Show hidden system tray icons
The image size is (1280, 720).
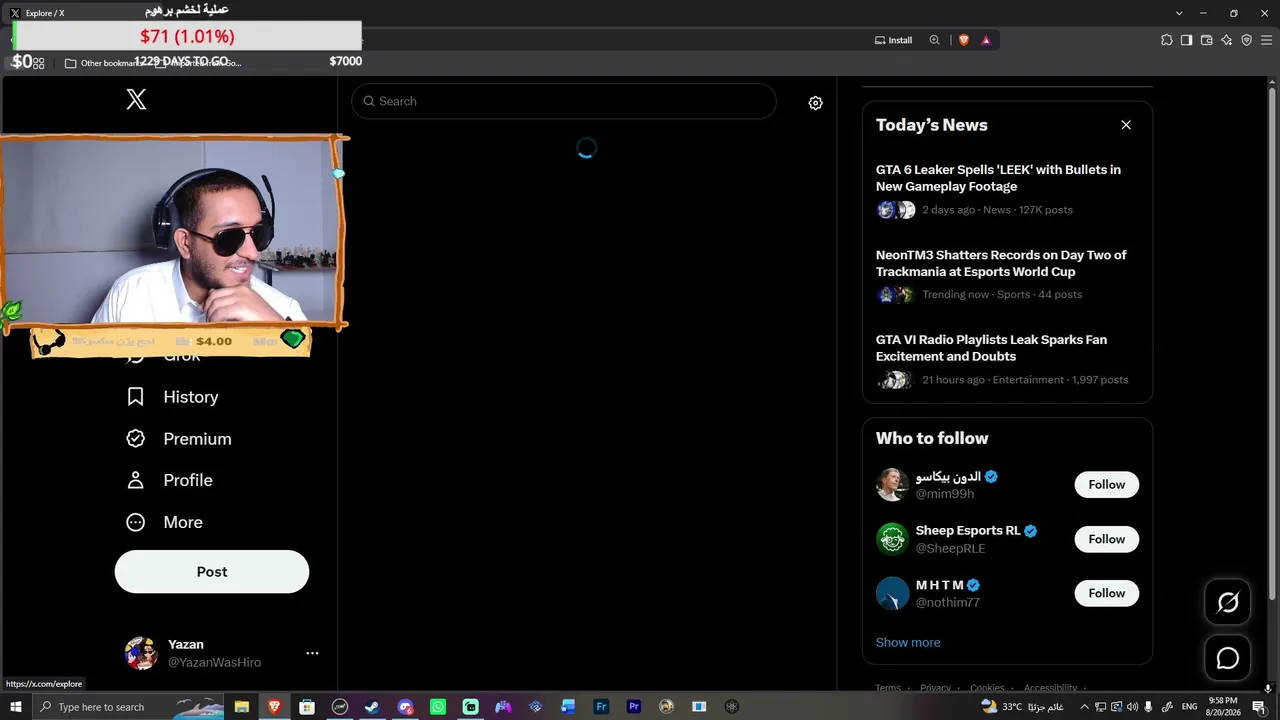click(1084, 707)
